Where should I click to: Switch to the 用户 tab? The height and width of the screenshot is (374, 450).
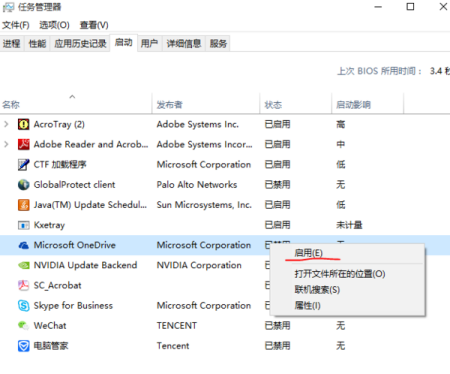click(149, 43)
